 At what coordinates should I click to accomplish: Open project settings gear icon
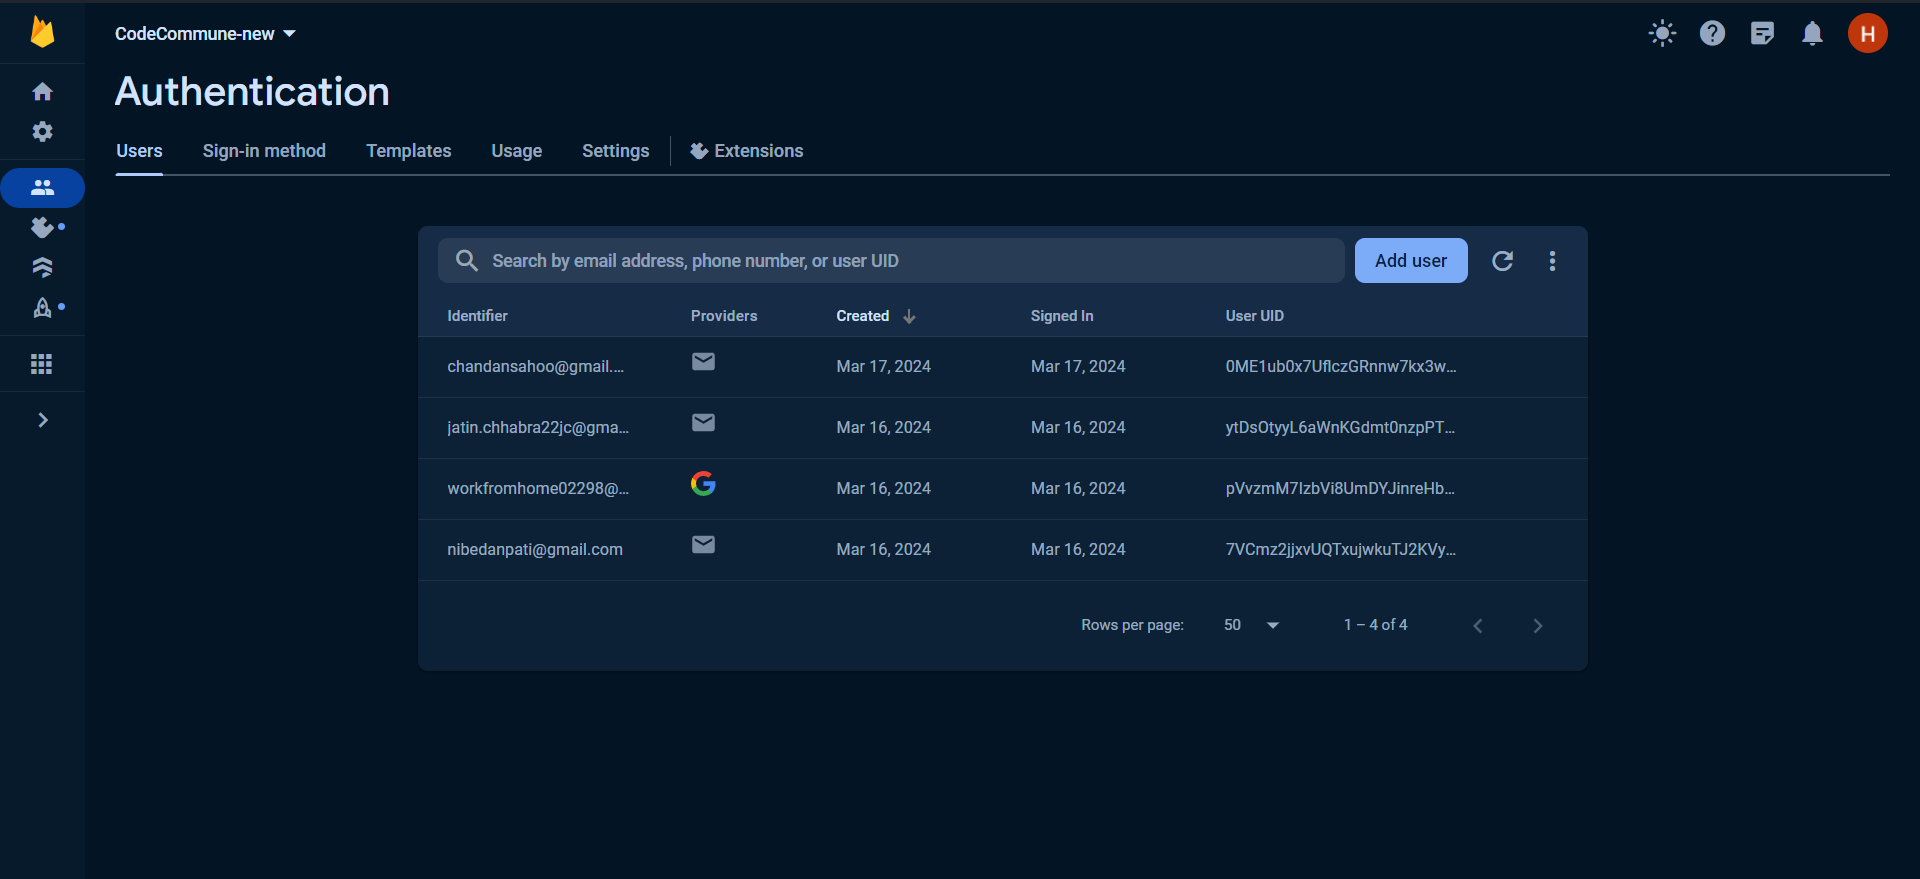[x=42, y=132]
